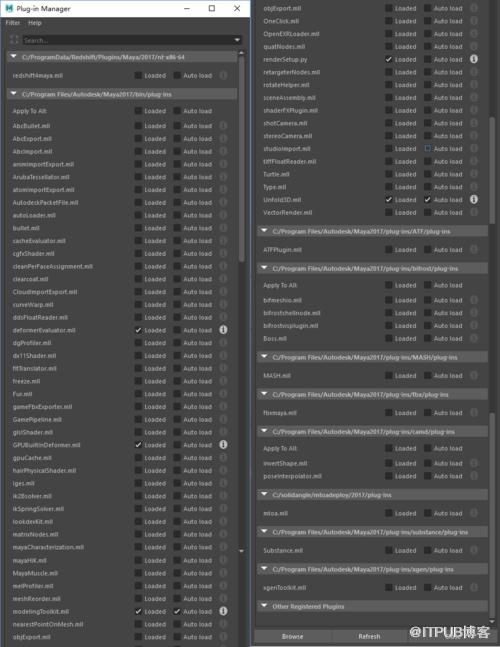Click info icon for objExport.mll in right panel
The width and height of the screenshot is (500, 647).
tap(474, 8)
